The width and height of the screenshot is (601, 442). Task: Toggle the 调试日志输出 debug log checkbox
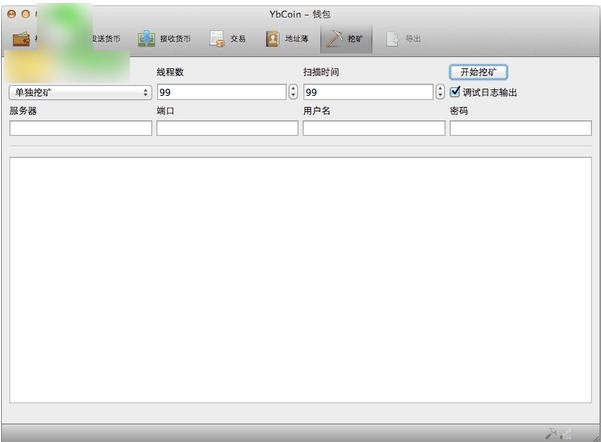pyautogui.click(x=455, y=92)
